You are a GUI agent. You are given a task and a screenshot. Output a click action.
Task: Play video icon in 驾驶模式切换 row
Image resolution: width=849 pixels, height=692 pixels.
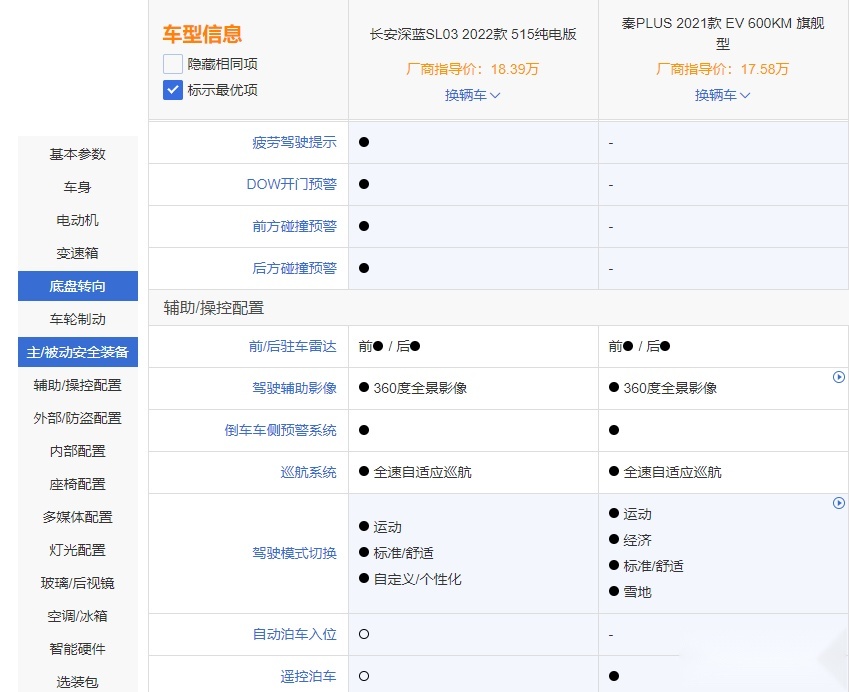click(x=839, y=503)
